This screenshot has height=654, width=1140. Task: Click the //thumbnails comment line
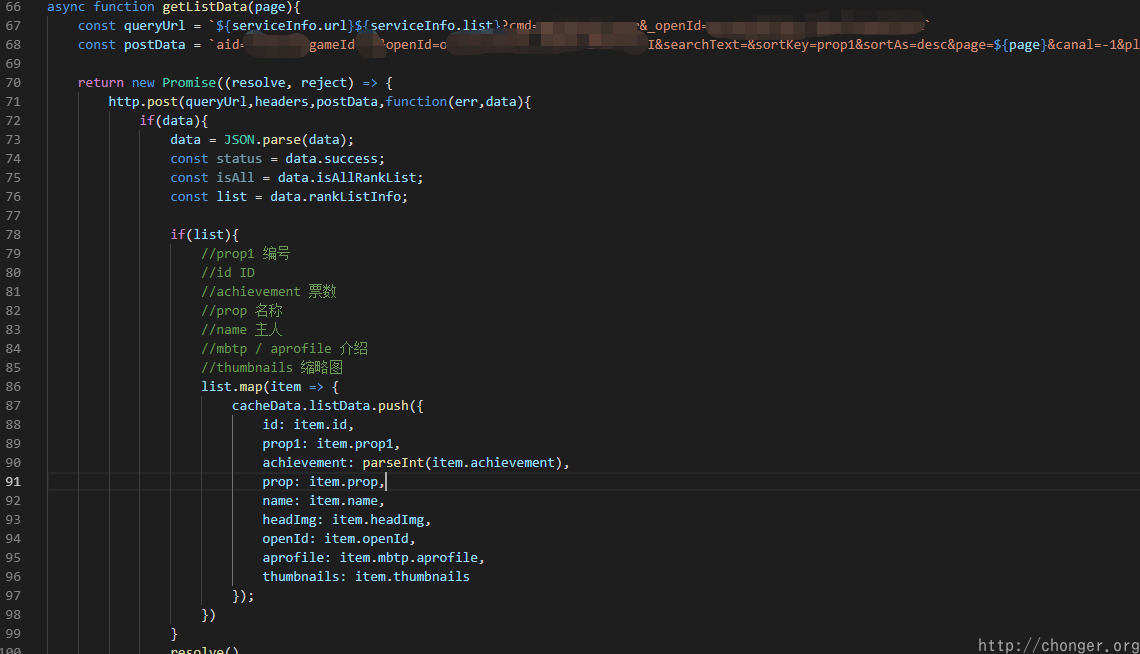pos(272,368)
